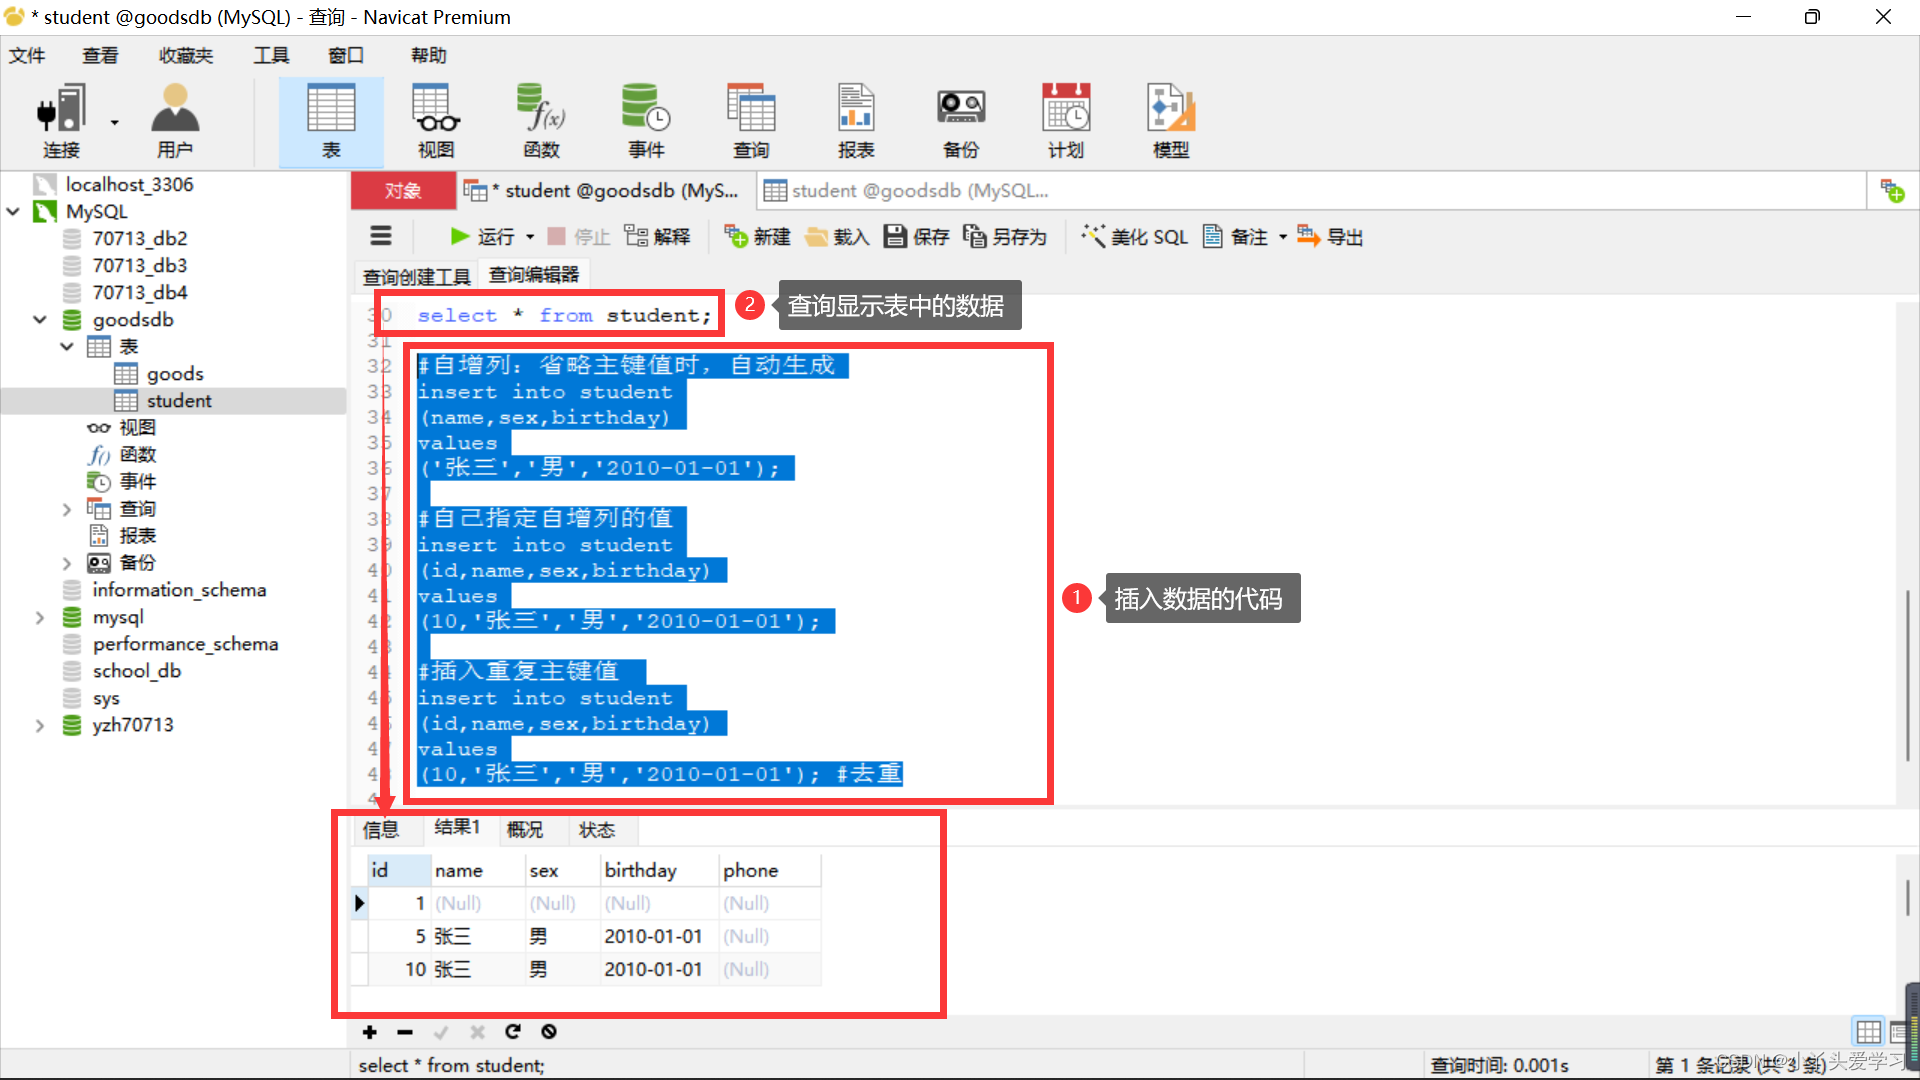Refresh results with the reload icon

(513, 1032)
